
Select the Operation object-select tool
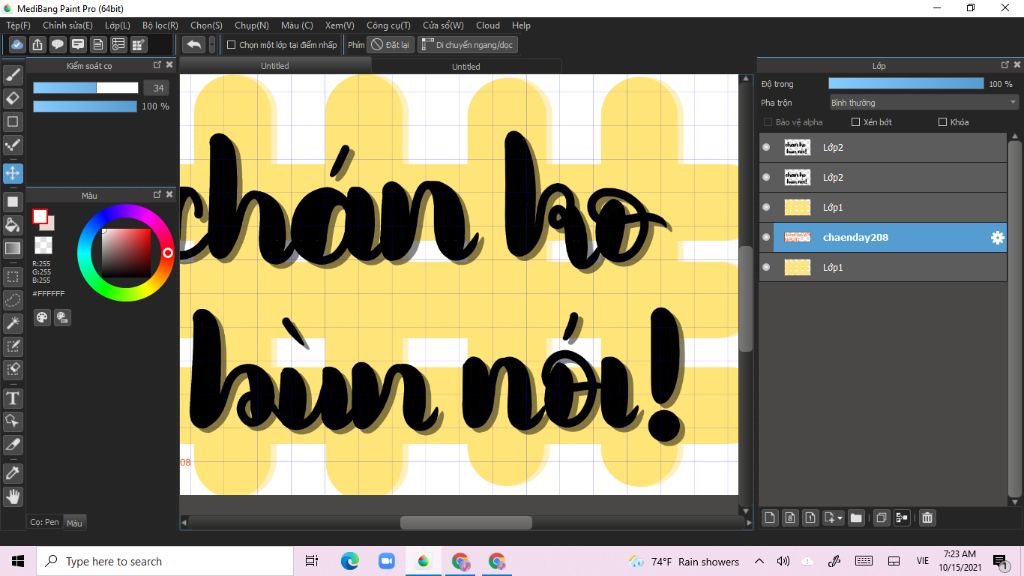point(12,421)
